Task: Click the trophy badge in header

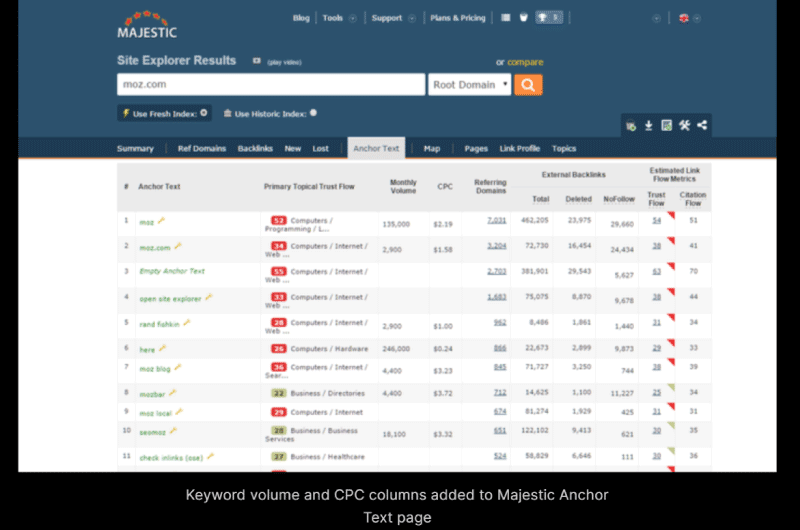Action: [549, 18]
